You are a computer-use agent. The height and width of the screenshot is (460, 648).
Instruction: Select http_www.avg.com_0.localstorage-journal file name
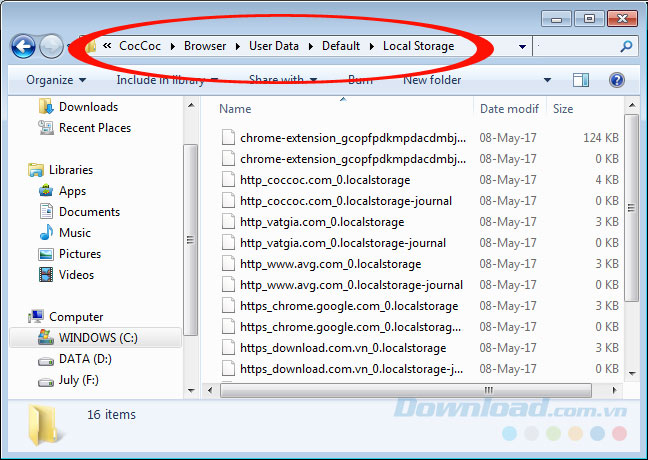(351, 285)
